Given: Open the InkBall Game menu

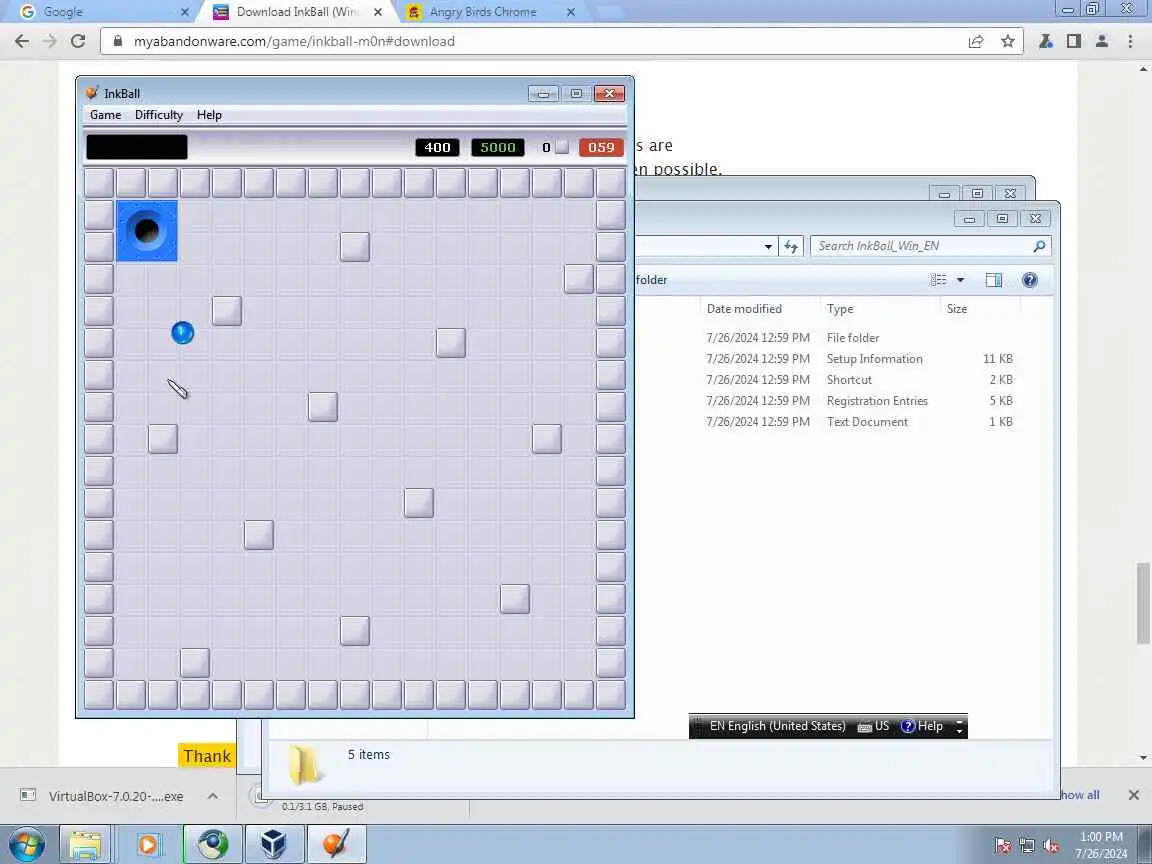Looking at the screenshot, I should 105,115.
